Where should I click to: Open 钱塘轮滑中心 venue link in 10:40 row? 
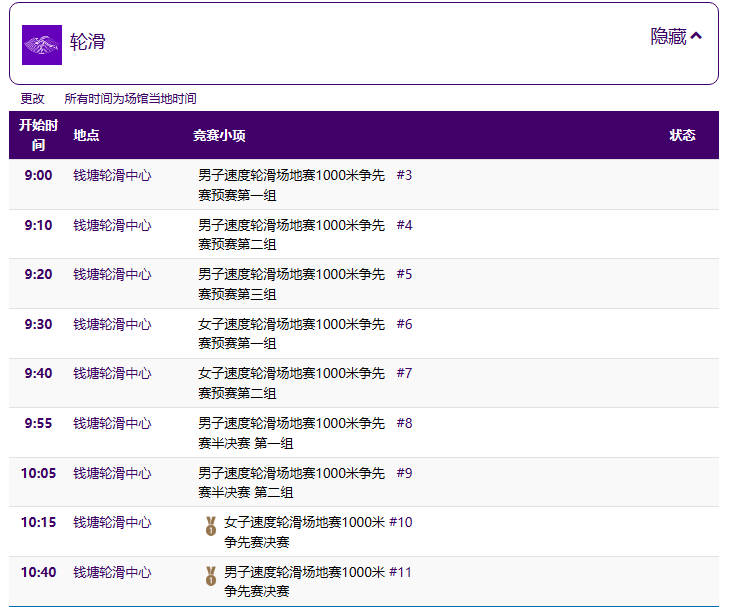(113, 572)
